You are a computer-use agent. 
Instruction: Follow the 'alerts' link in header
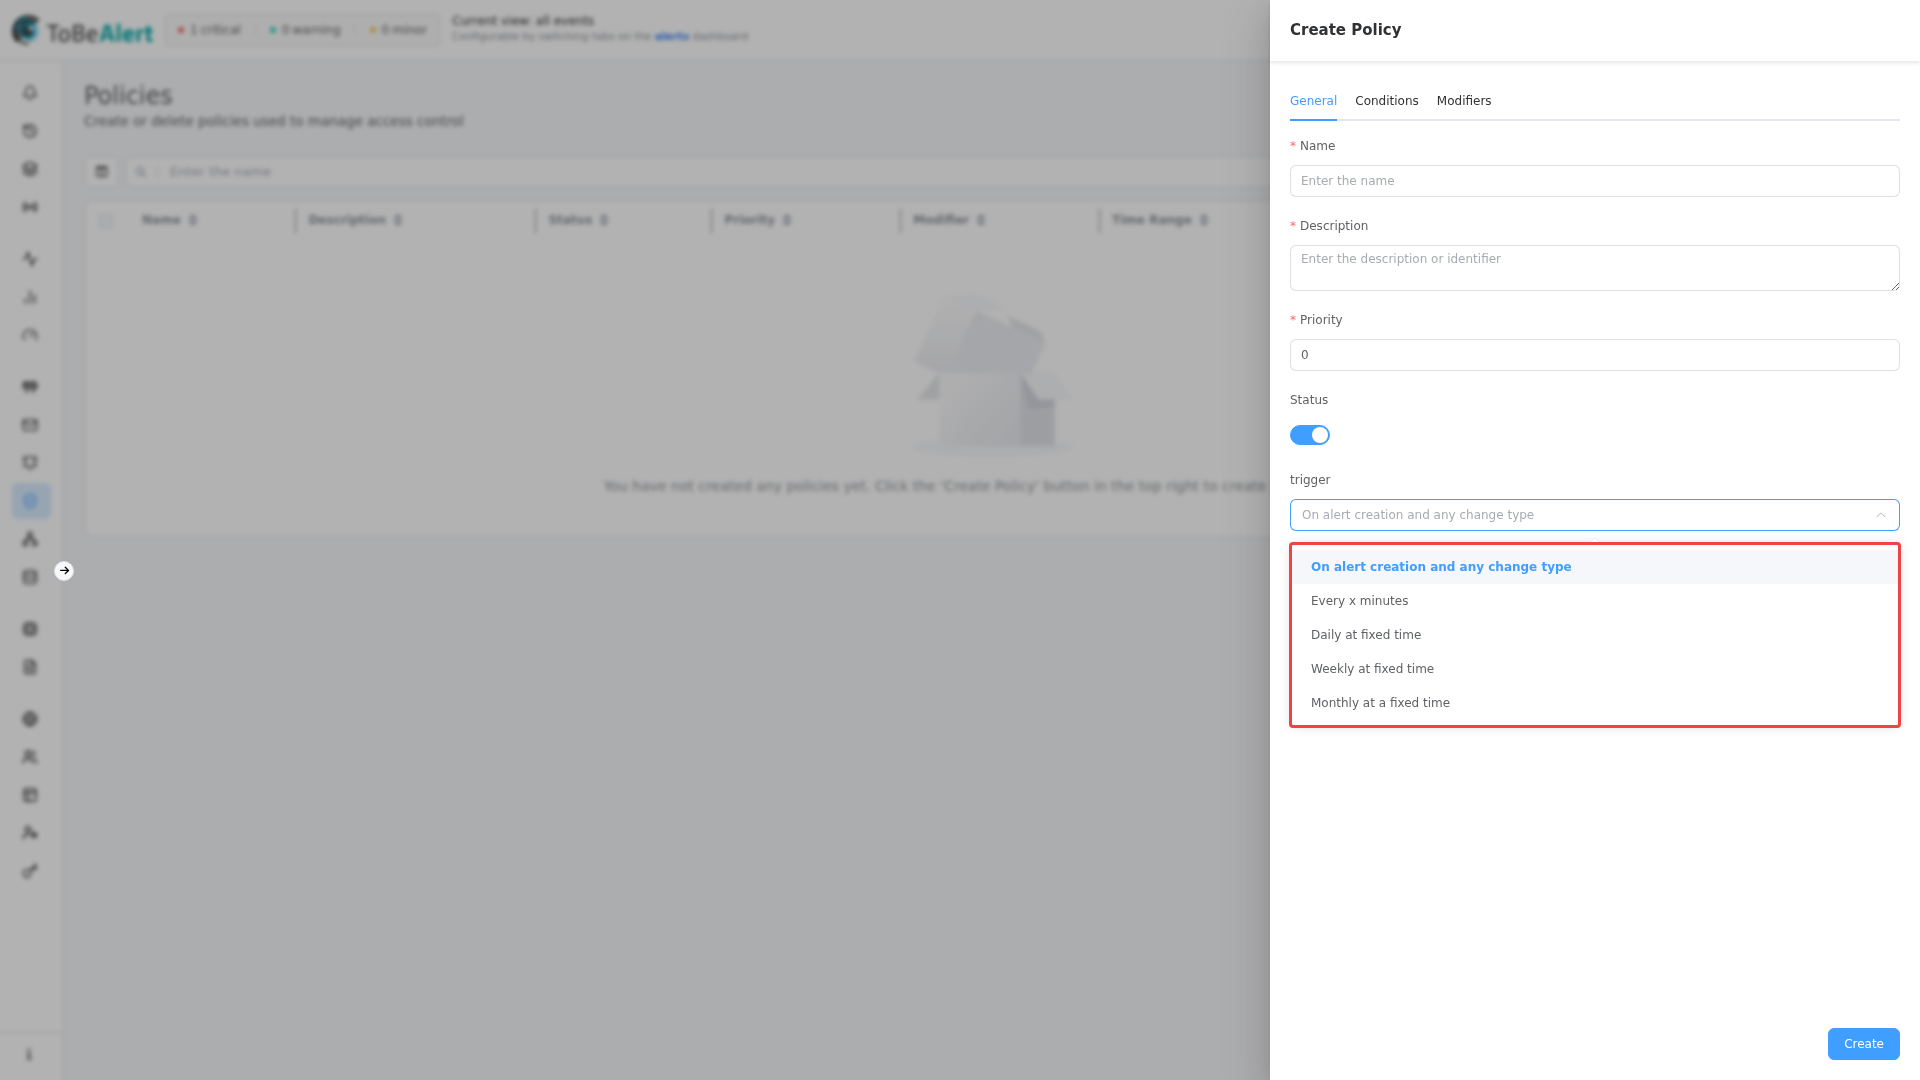[x=671, y=37]
